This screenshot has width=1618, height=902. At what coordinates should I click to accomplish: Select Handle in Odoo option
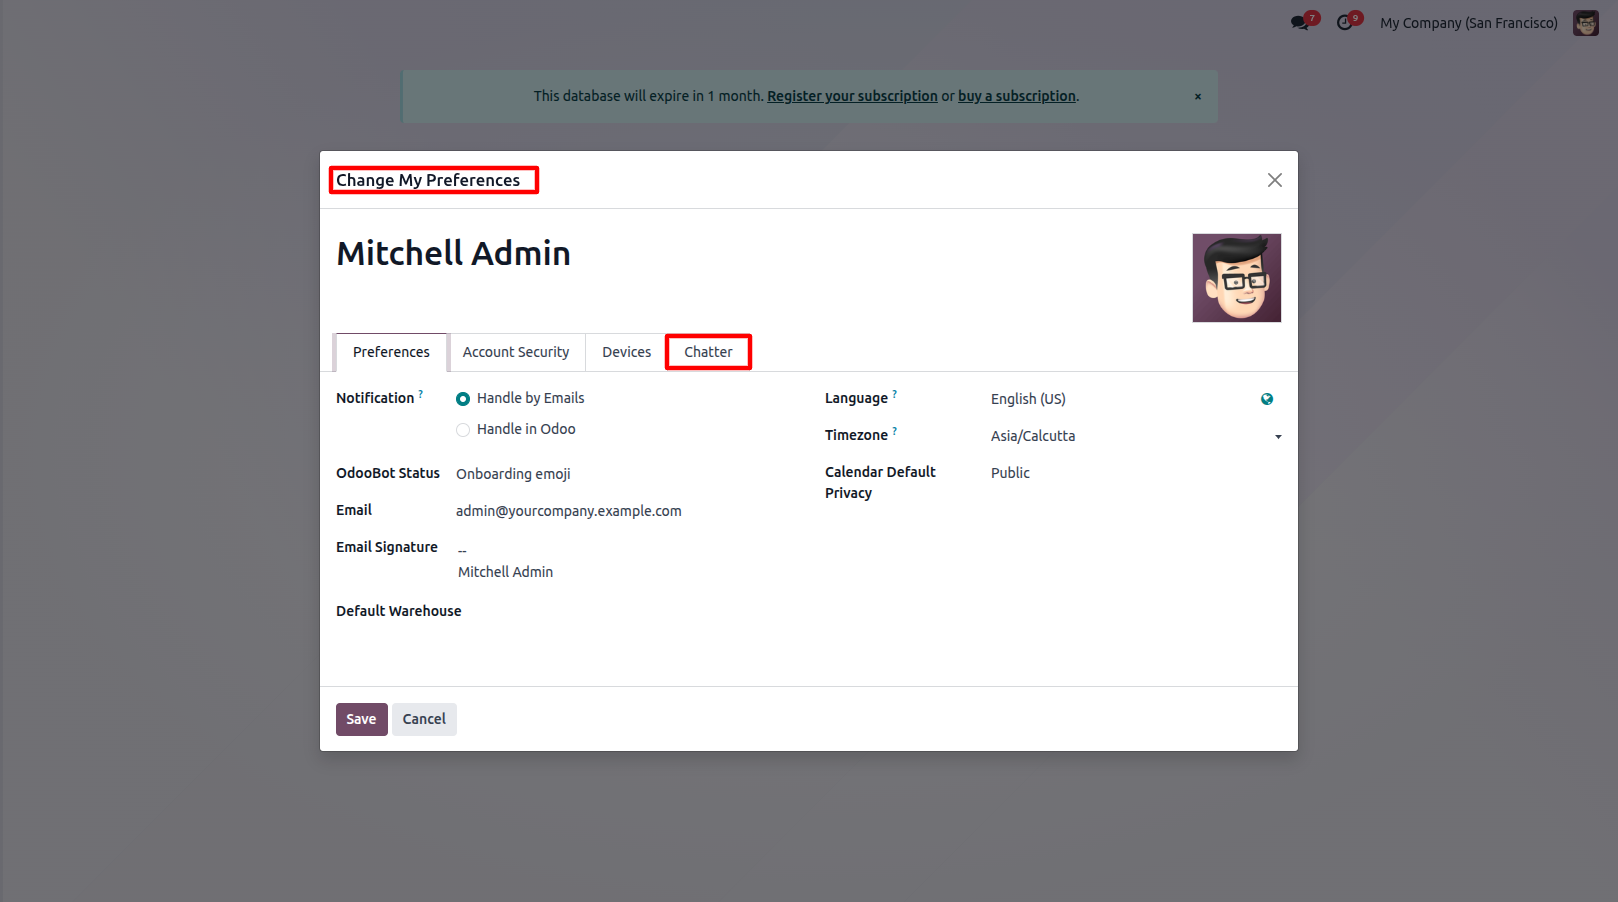pos(463,430)
